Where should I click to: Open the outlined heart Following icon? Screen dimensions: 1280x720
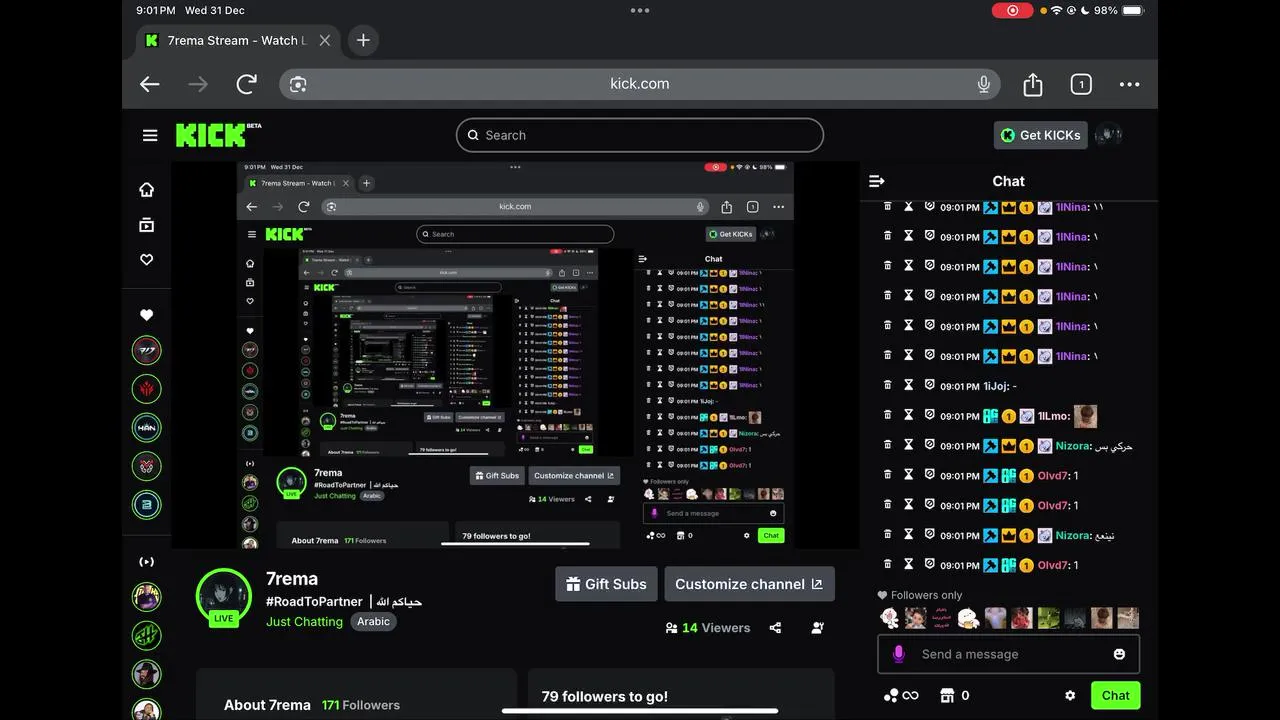click(x=147, y=260)
